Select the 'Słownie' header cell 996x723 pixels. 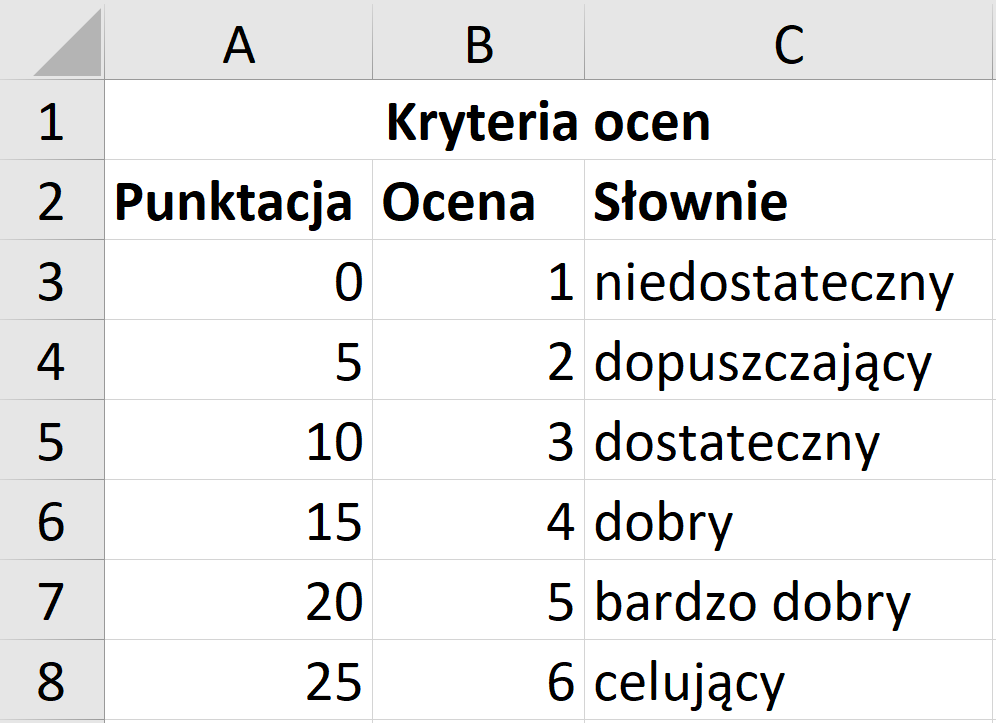(x=788, y=200)
